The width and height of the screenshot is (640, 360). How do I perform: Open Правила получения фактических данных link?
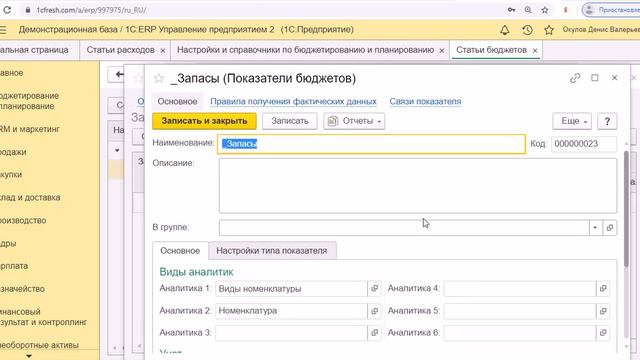pyautogui.click(x=293, y=101)
